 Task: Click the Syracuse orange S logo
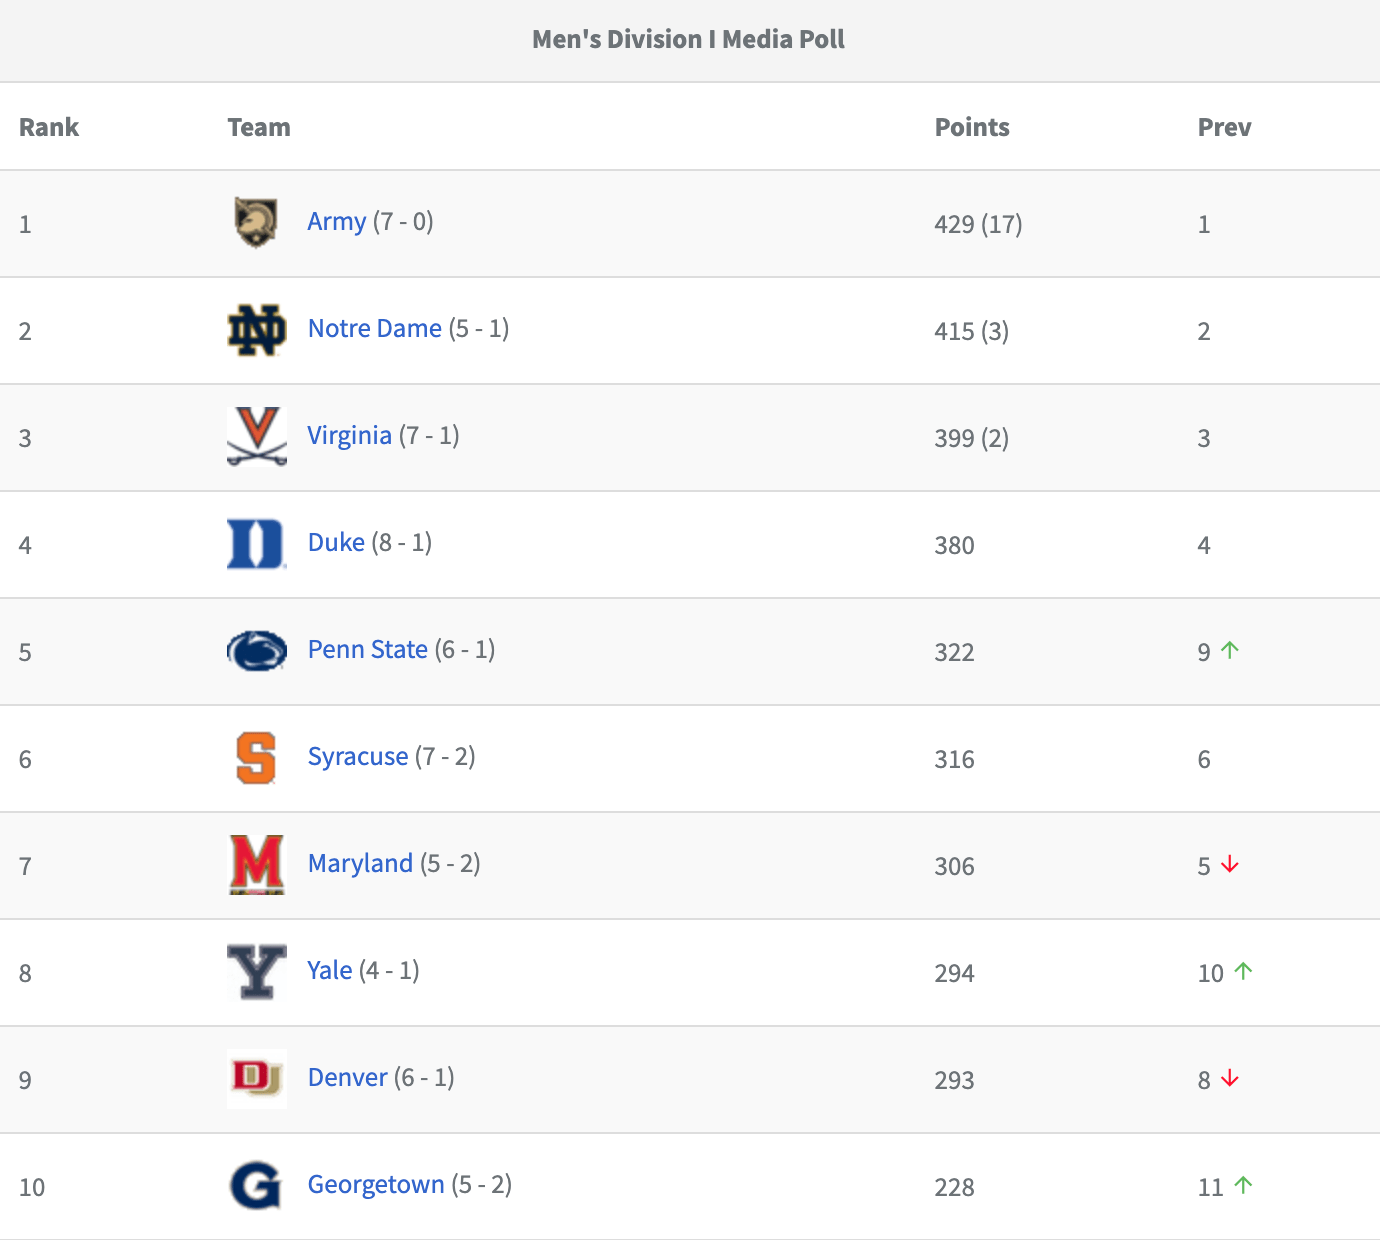click(256, 758)
